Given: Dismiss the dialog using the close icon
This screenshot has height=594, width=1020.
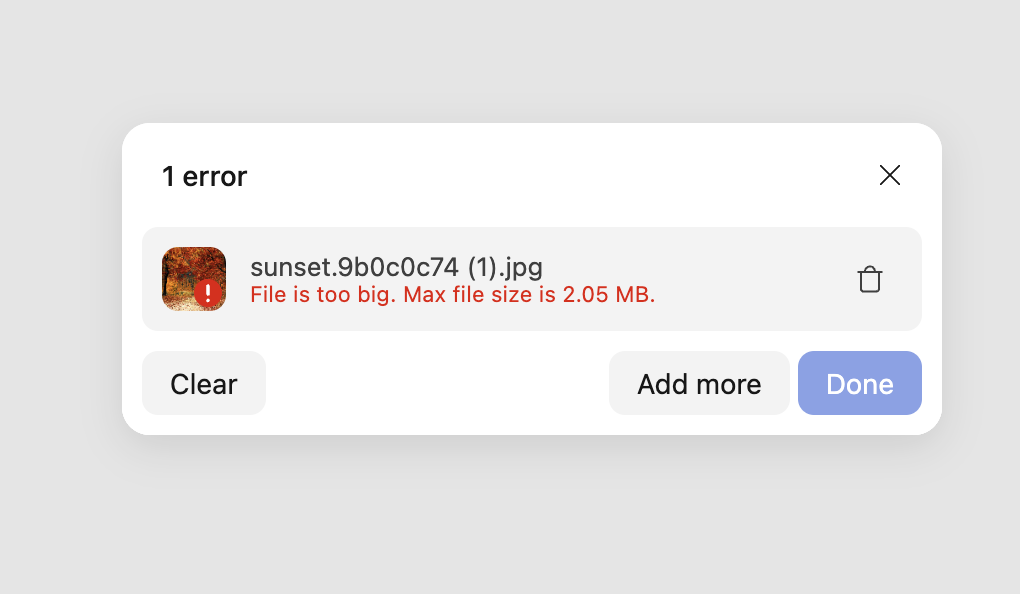Looking at the screenshot, I should click(x=890, y=175).
